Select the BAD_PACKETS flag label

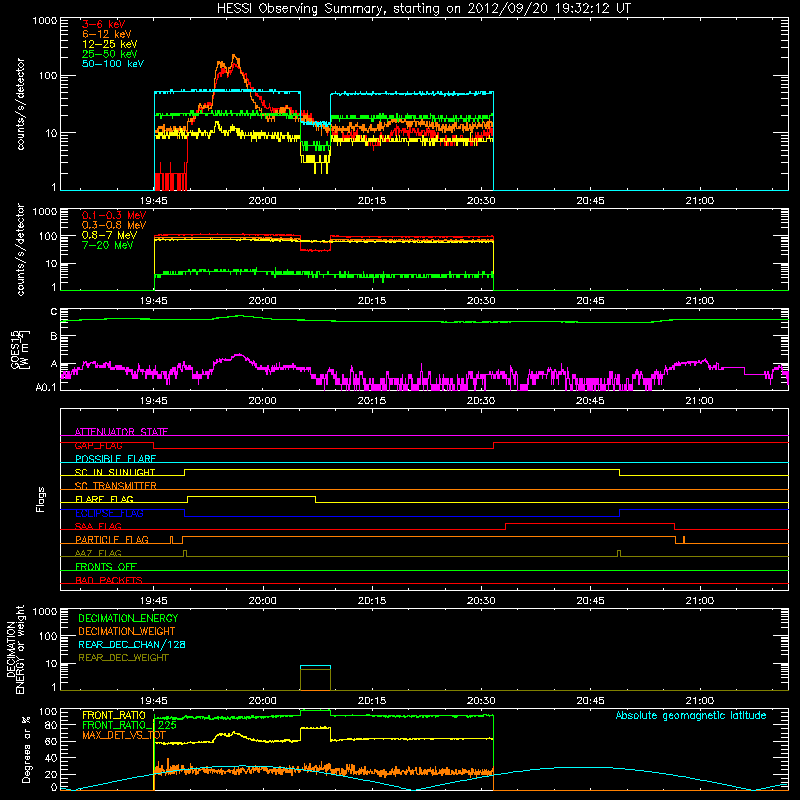109,580
